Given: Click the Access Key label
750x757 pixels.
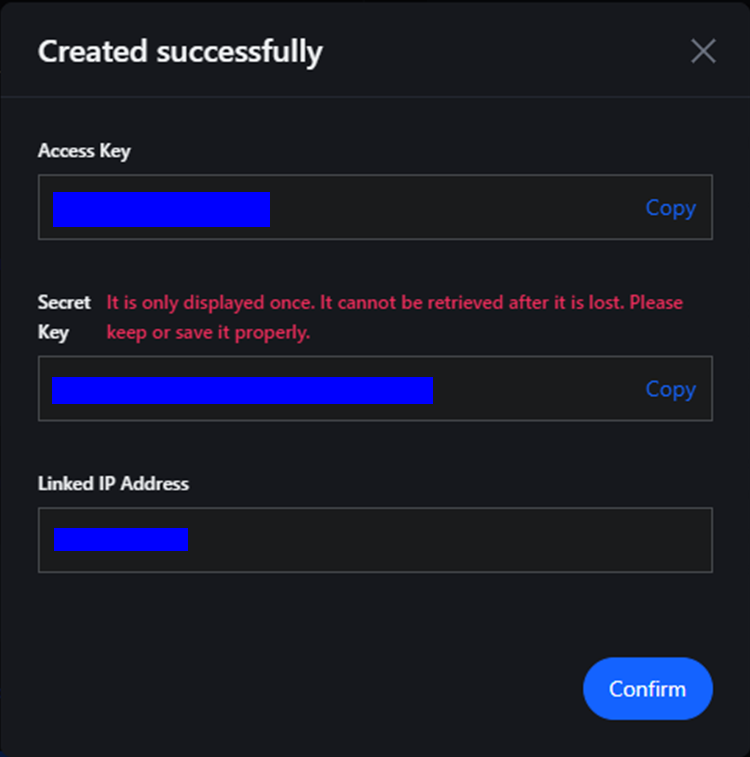Looking at the screenshot, I should (x=84, y=151).
